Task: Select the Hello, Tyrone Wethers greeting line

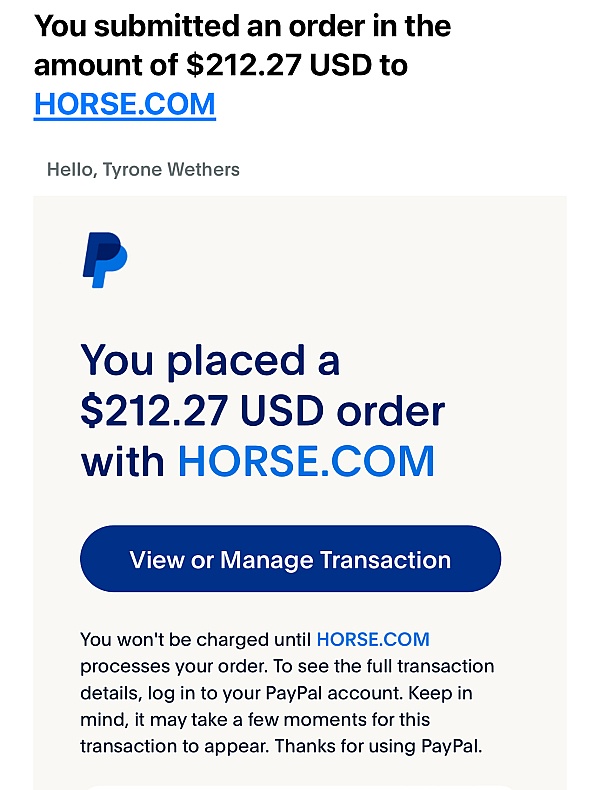Action: 143,170
